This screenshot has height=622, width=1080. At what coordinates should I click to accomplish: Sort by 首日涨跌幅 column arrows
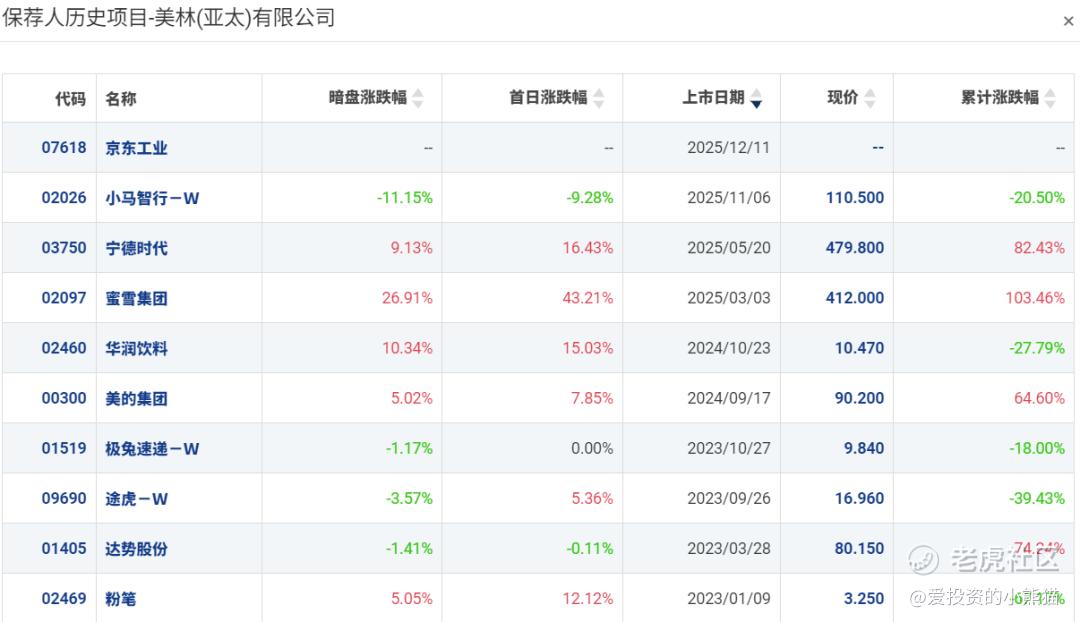[599, 99]
